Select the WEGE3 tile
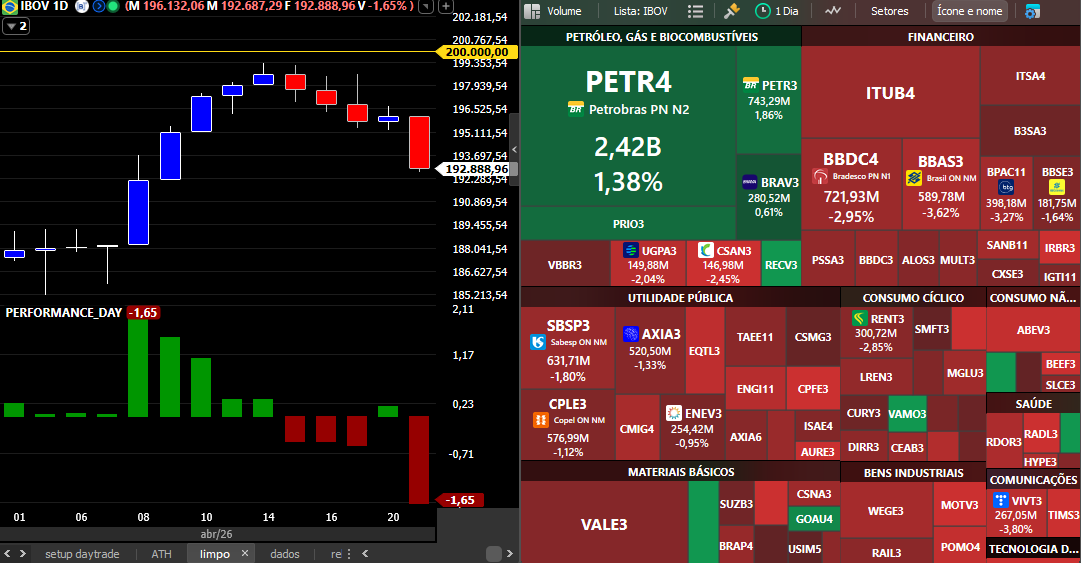This screenshot has width=1081, height=563. point(886,511)
